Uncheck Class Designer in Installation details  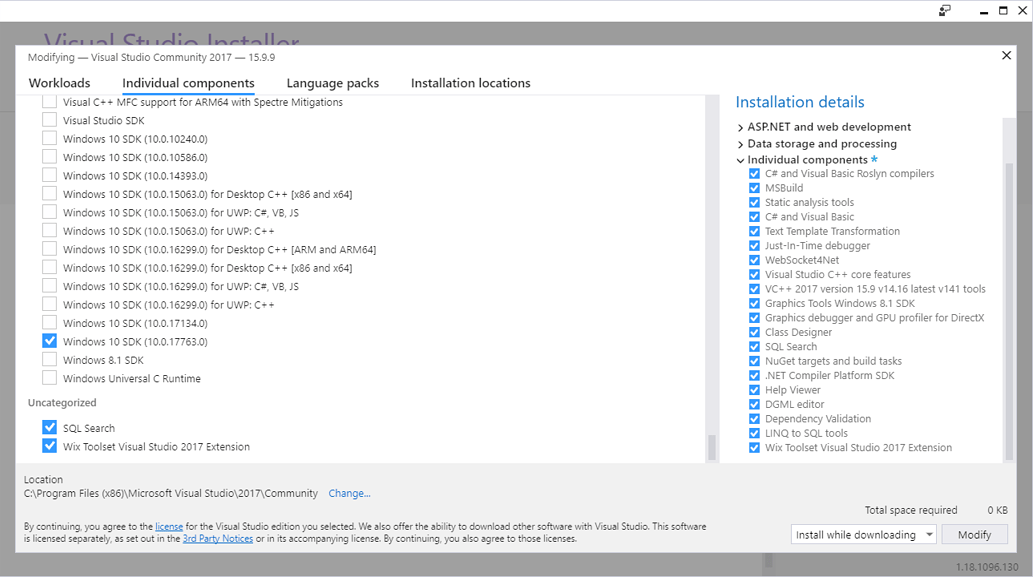click(754, 332)
